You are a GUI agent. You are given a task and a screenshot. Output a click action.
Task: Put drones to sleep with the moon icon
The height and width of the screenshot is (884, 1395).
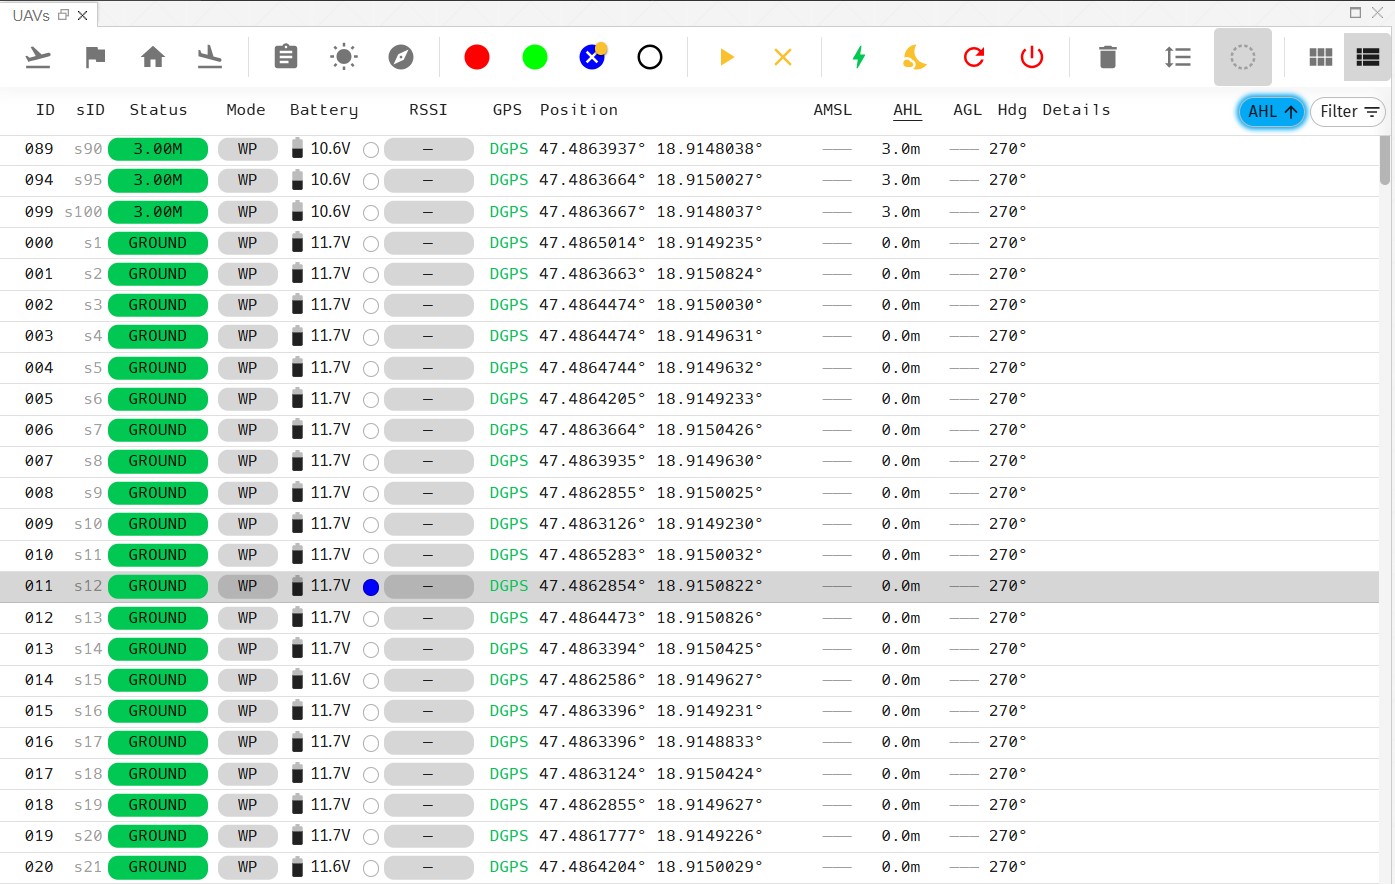914,57
